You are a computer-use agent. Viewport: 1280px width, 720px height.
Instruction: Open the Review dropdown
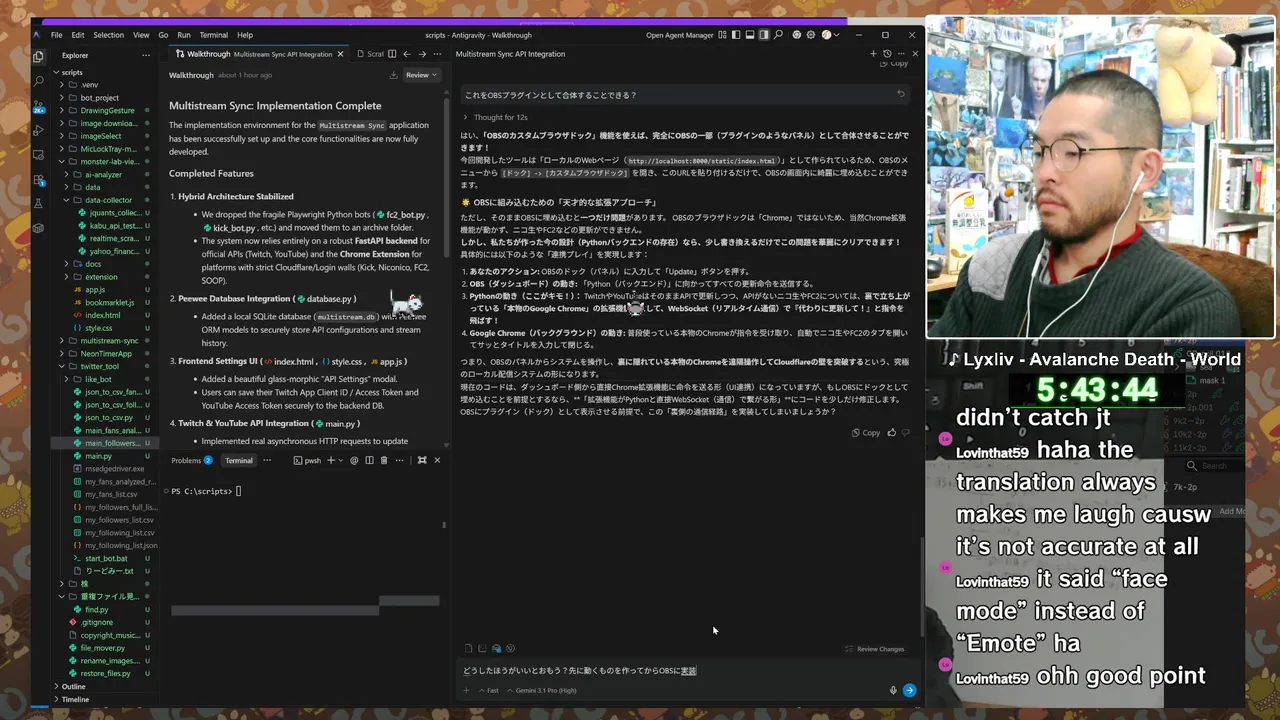tap(422, 75)
